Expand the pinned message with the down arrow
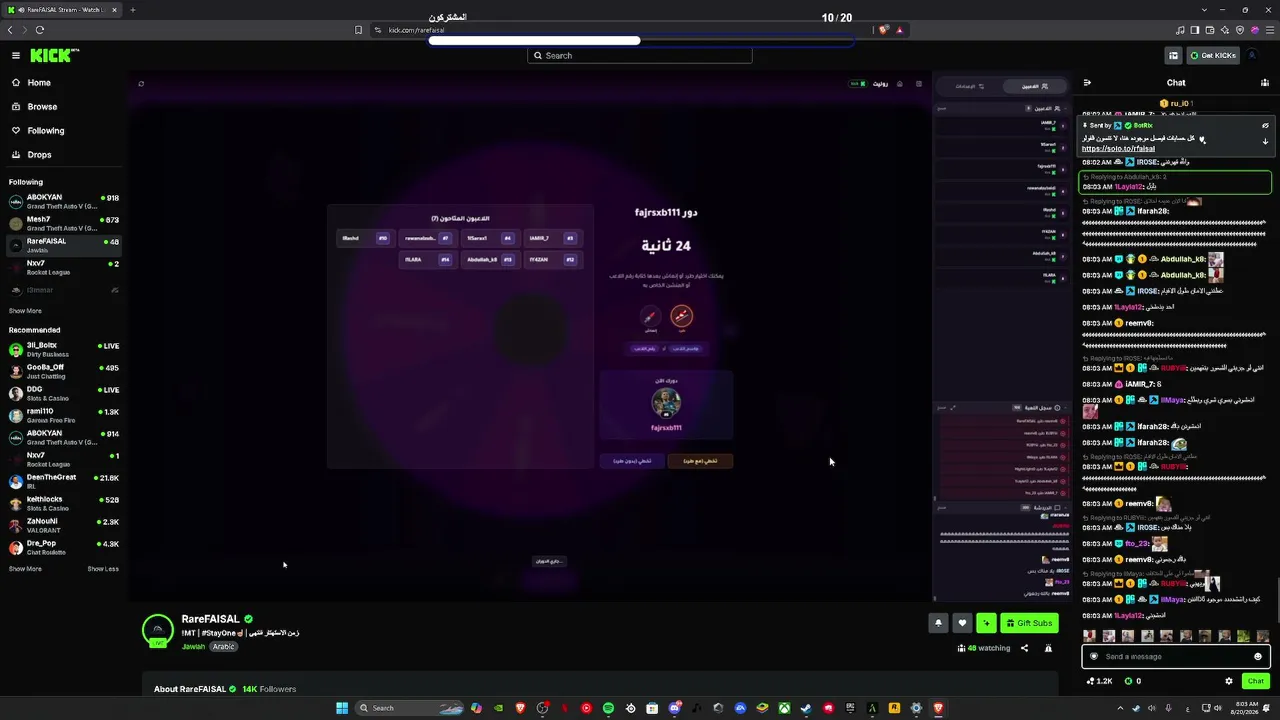1280x720 pixels. (1265, 142)
